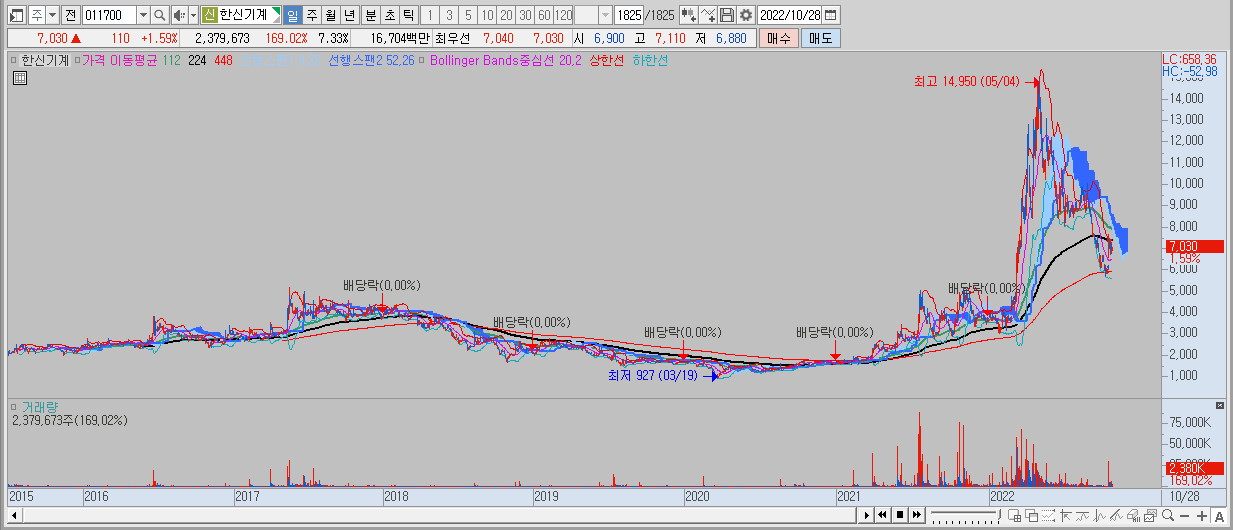
Task: Switch to 분 minute period
Action: point(371,15)
